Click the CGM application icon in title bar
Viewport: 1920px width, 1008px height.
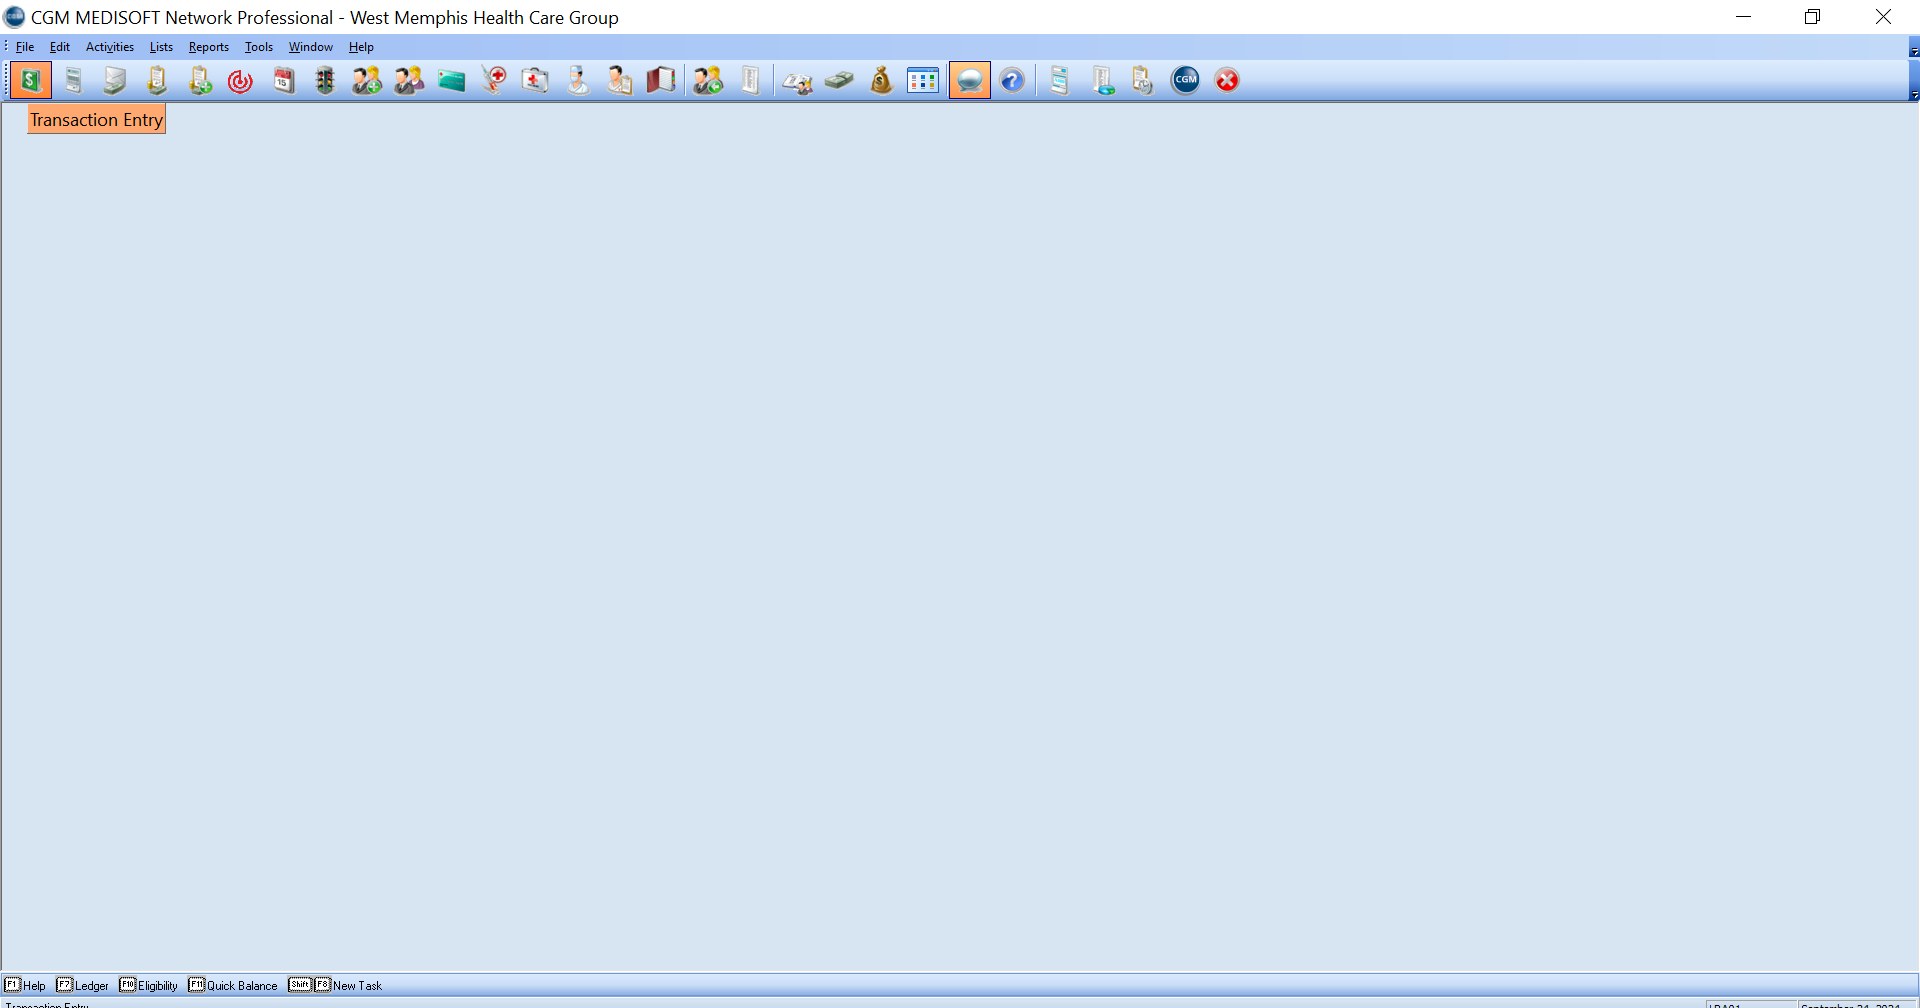click(x=15, y=17)
